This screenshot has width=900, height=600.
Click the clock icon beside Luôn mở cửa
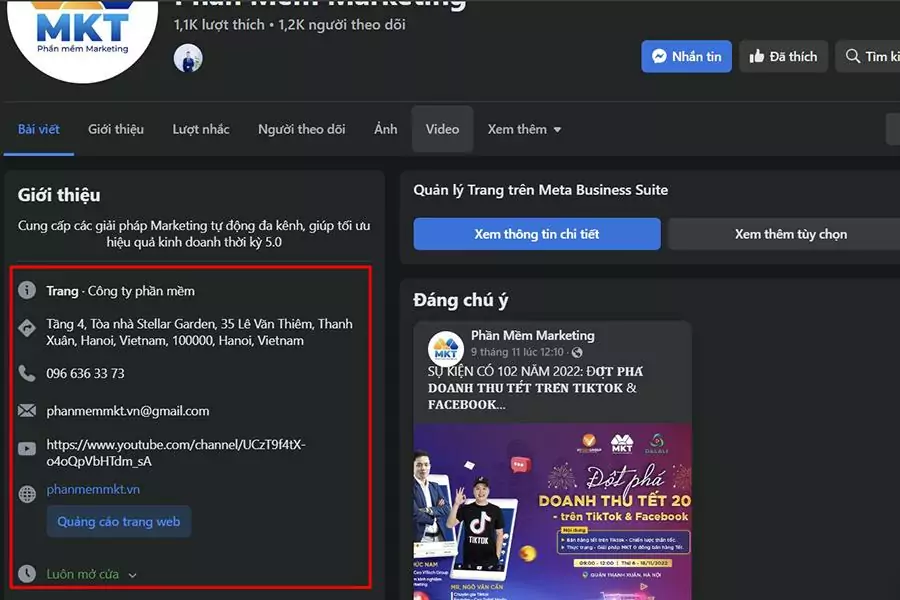(x=27, y=573)
